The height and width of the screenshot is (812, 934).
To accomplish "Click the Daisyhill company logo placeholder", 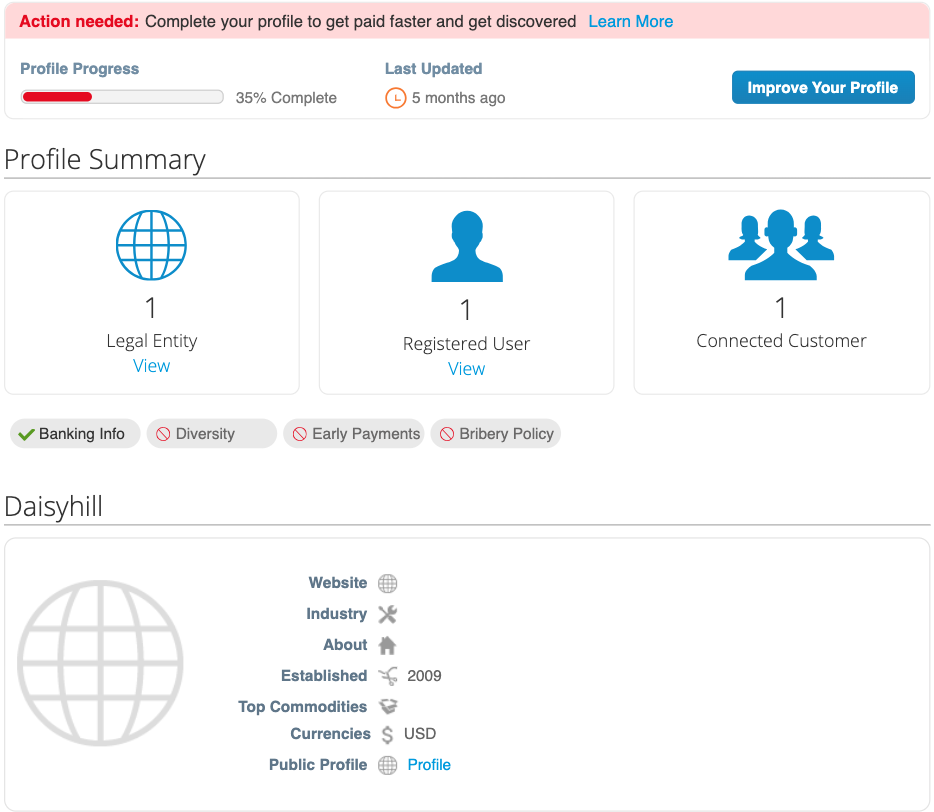I will [100, 661].
